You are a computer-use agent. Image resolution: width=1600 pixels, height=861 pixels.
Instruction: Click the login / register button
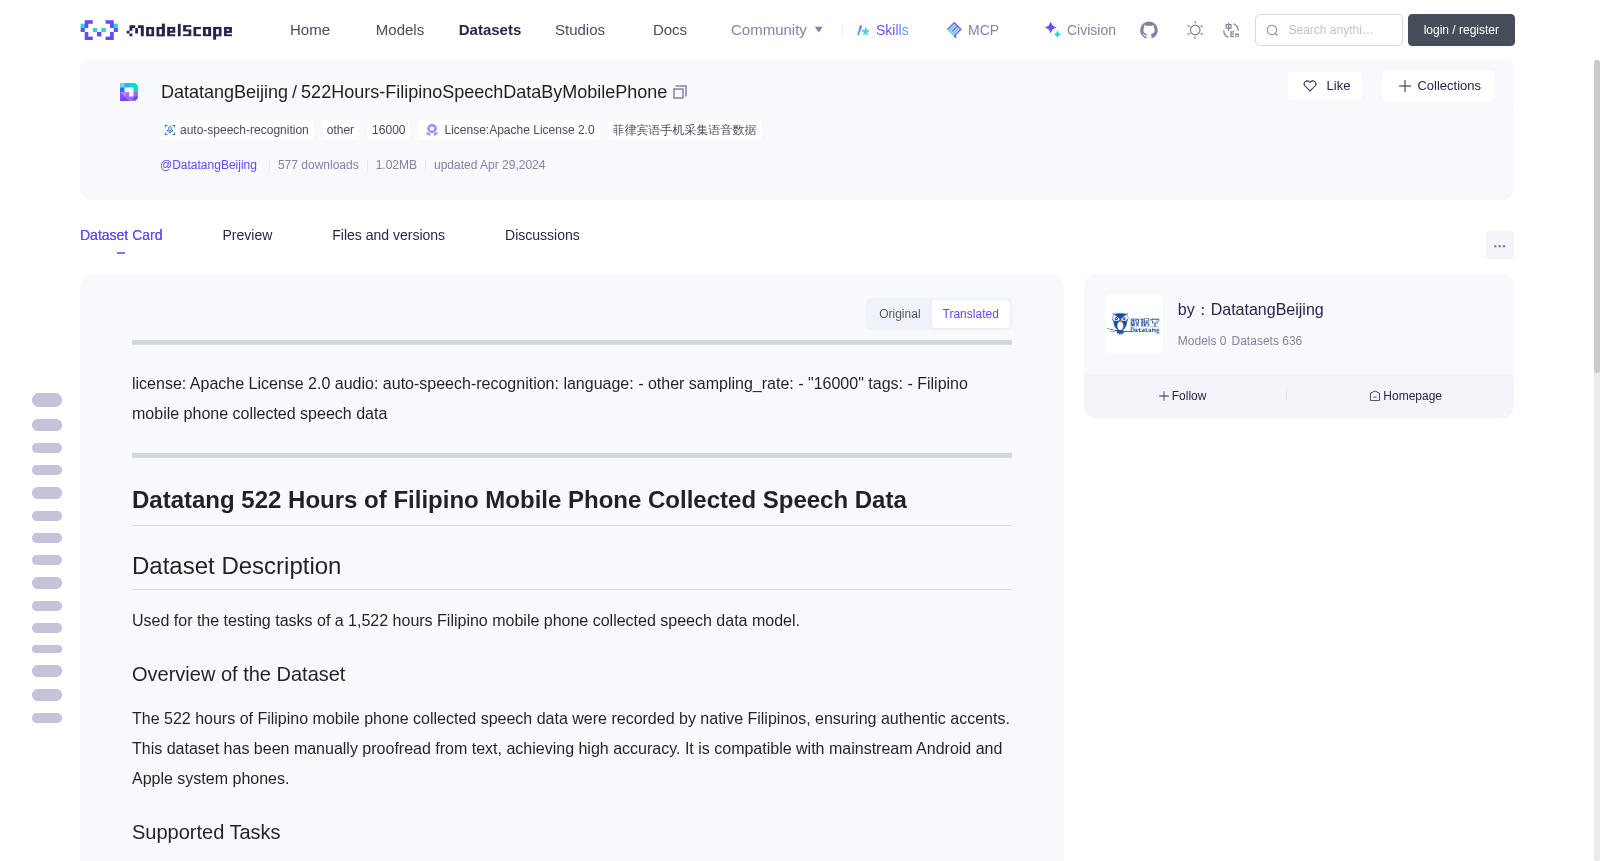[1461, 30]
